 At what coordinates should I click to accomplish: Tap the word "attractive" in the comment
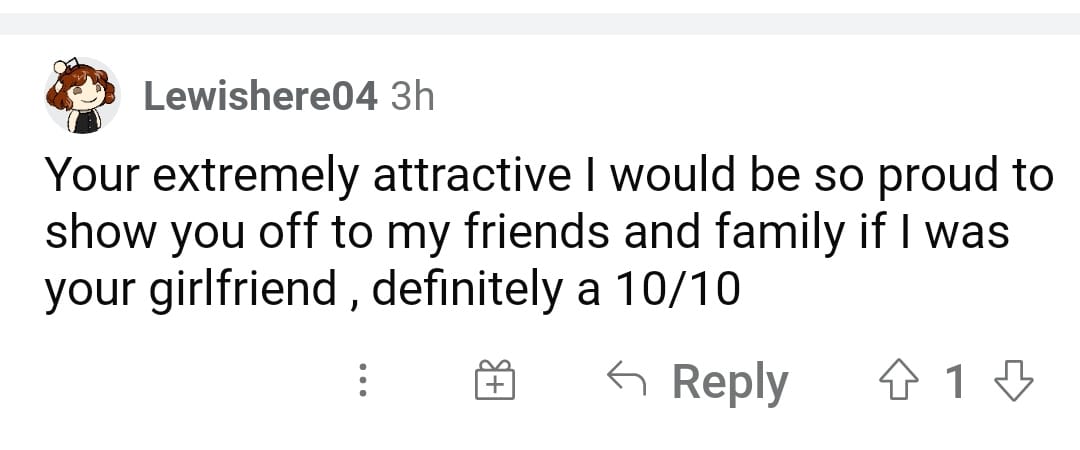[x=472, y=175]
